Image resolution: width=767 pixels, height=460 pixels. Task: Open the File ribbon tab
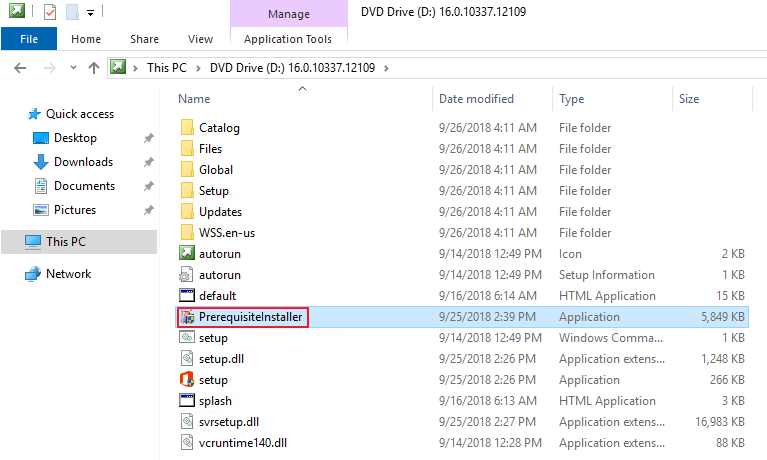tap(29, 39)
